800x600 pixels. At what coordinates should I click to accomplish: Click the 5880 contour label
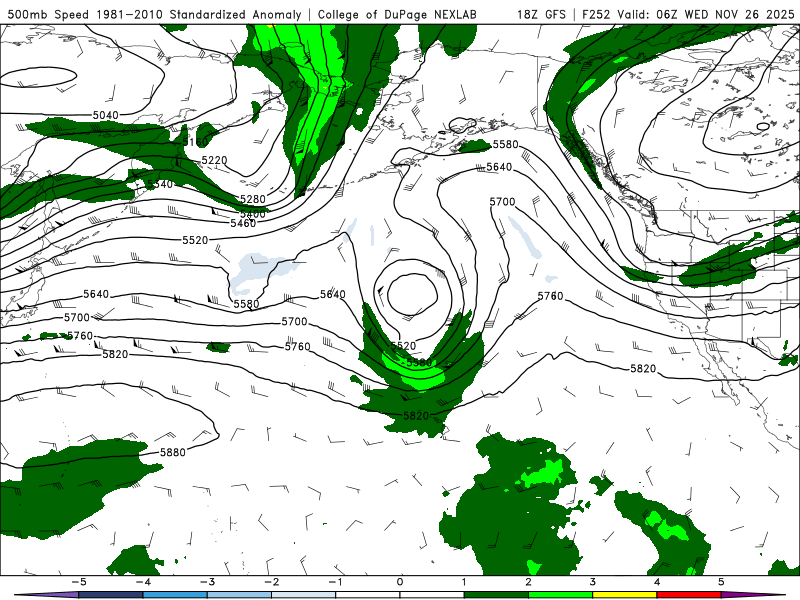[x=172, y=452]
